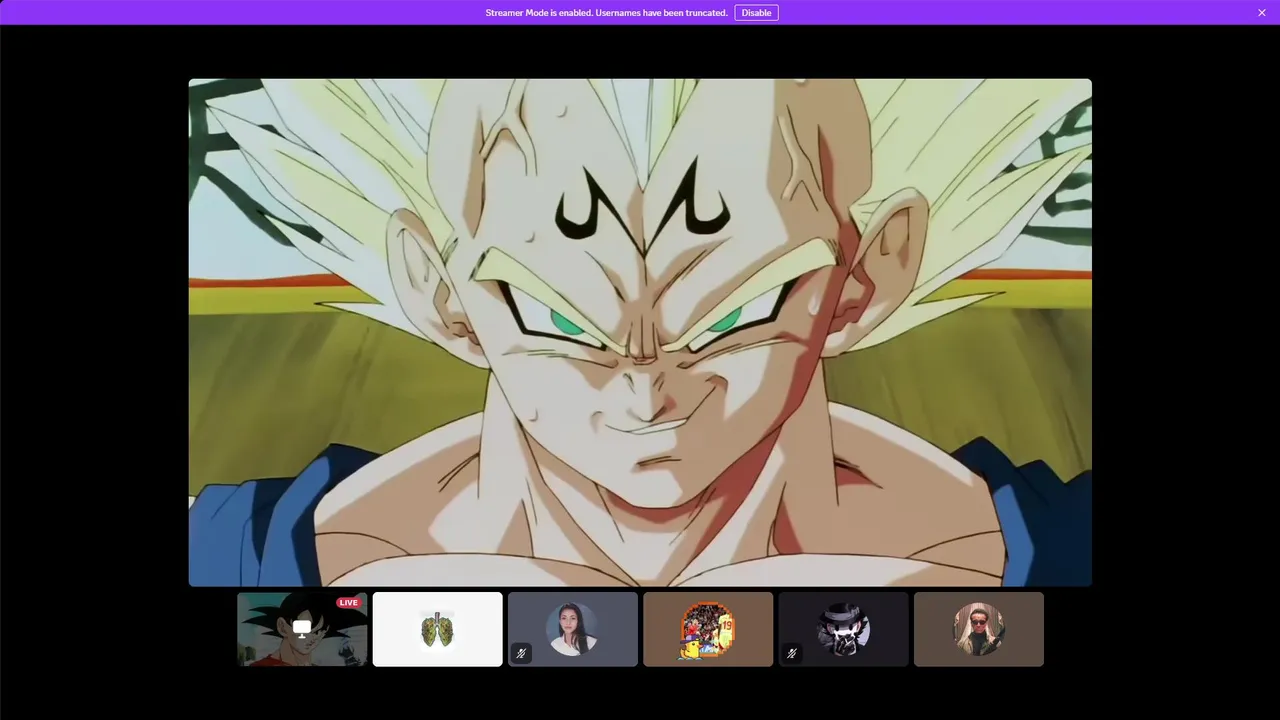Click muted mic icon on dark tile
1280x720 pixels.
click(792, 653)
